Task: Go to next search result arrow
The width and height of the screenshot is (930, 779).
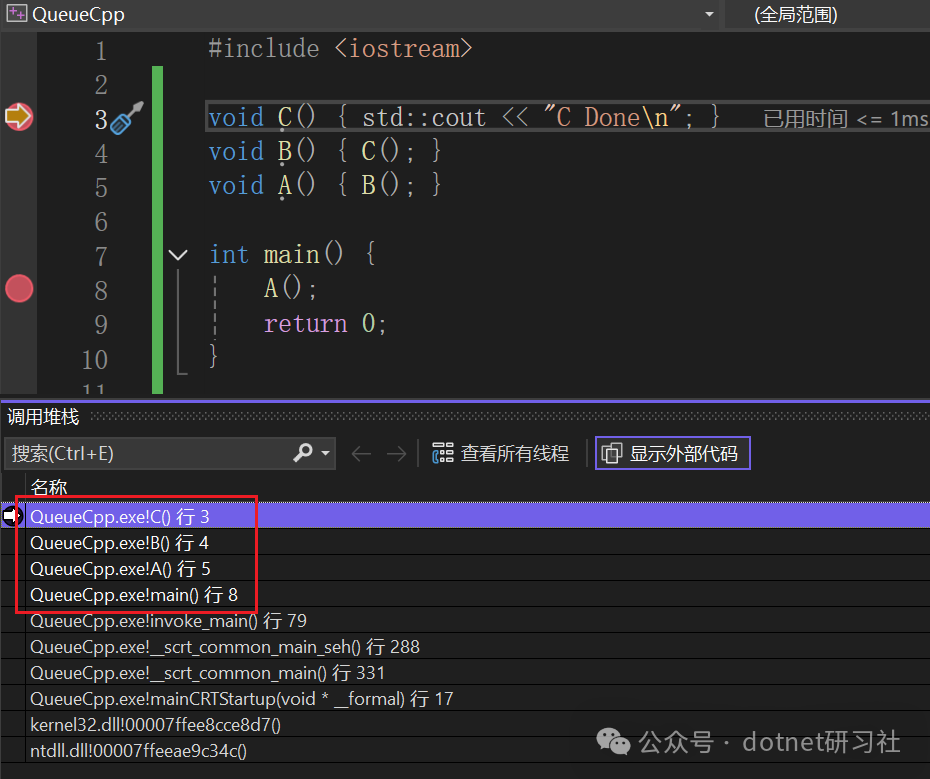Action: (x=396, y=454)
